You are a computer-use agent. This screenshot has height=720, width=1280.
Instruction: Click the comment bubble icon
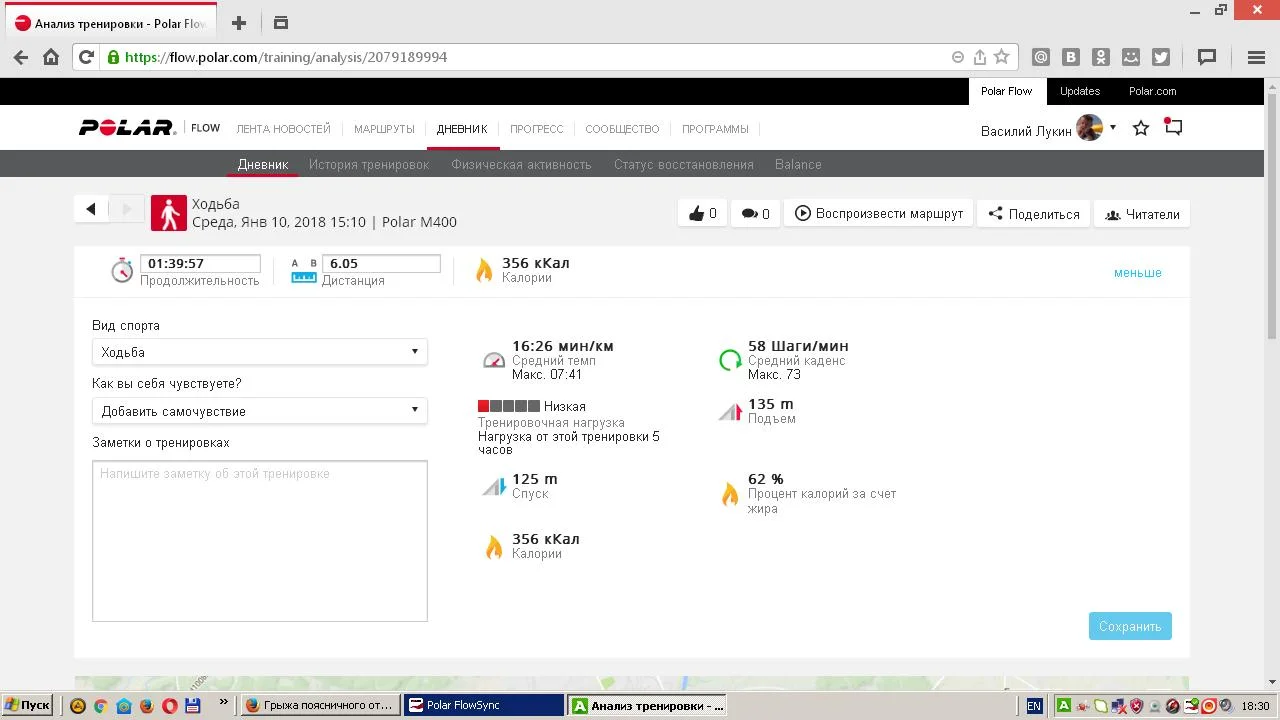pyautogui.click(x=749, y=214)
